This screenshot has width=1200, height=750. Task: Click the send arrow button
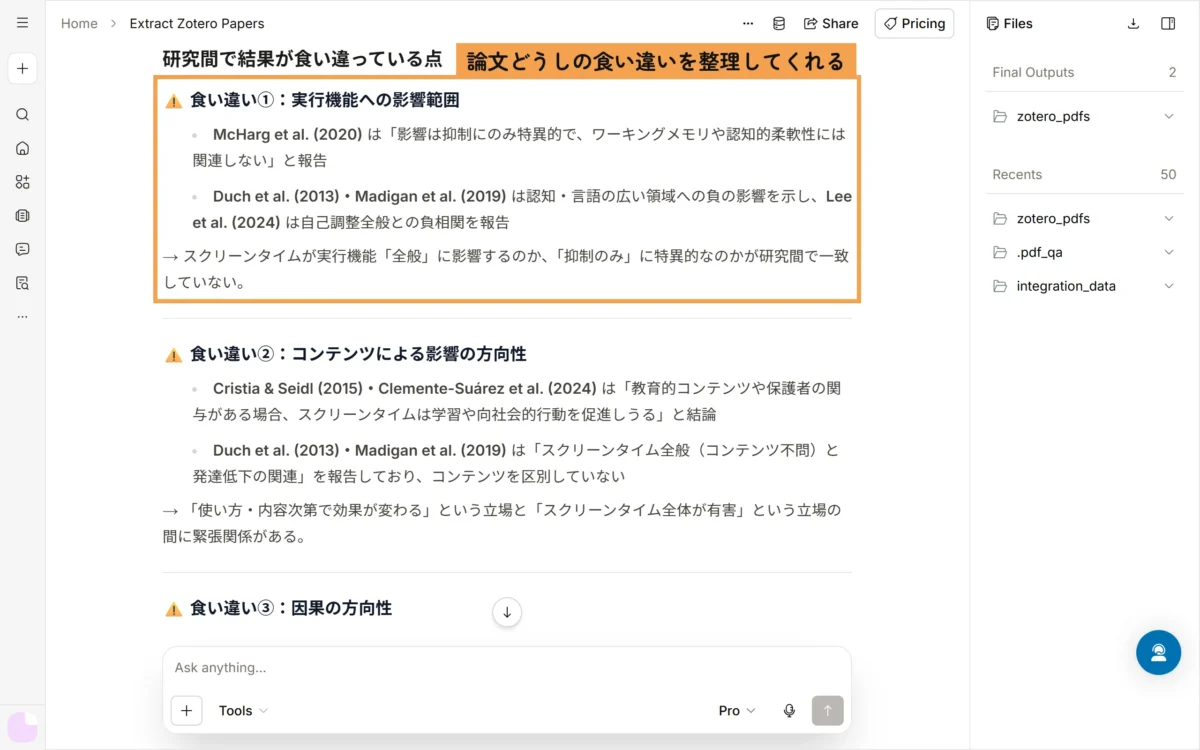click(x=827, y=710)
